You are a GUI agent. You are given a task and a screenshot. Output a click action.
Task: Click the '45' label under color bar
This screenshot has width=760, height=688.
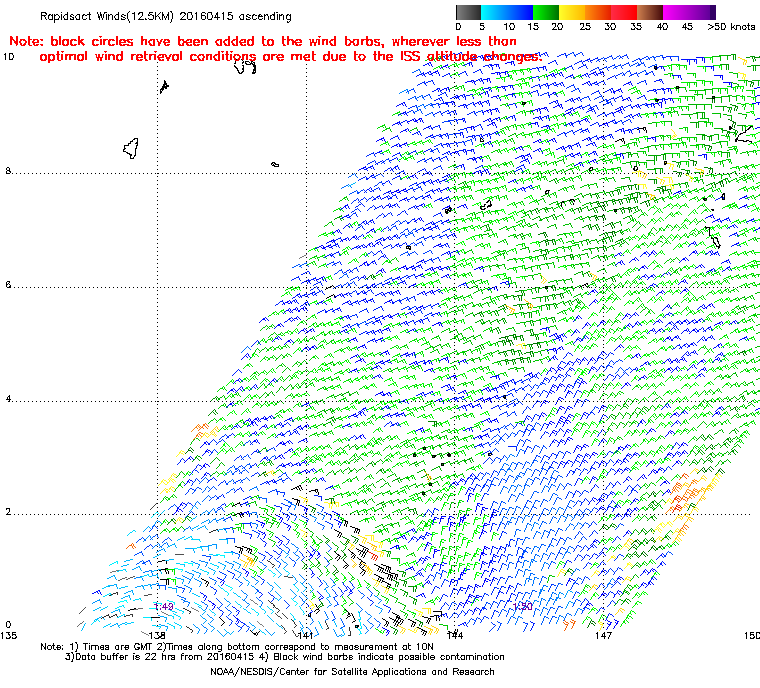(x=687, y=27)
